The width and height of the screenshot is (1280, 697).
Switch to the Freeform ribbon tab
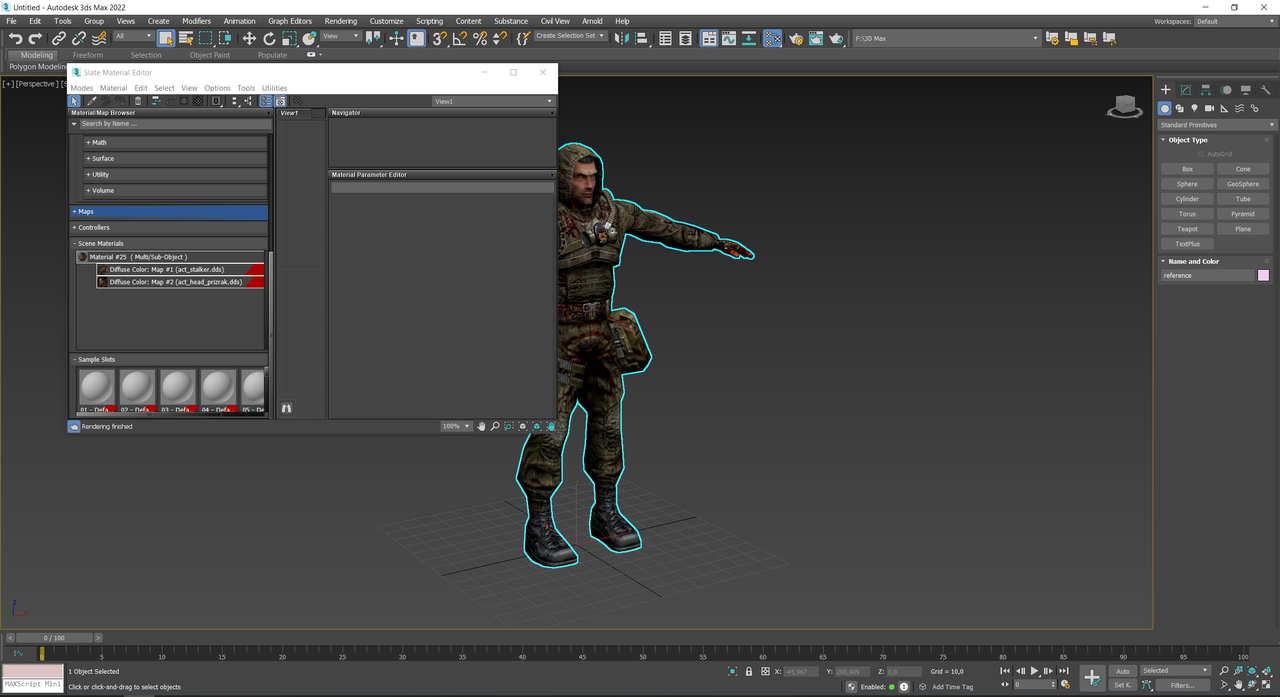coord(87,55)
